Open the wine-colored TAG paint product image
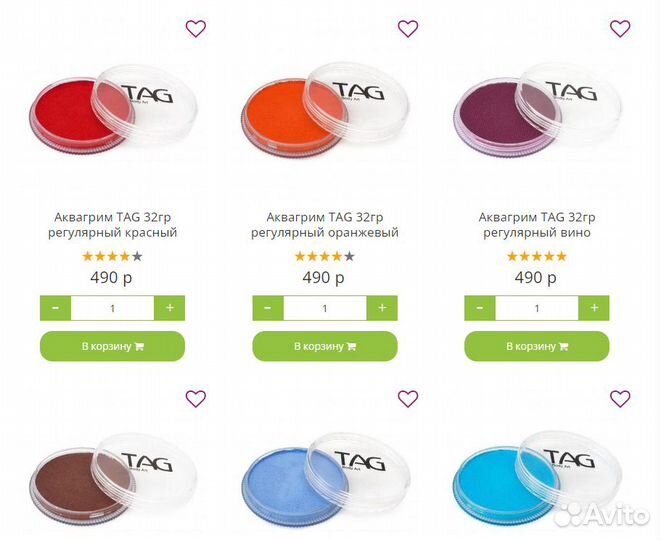 pos(538,112)
